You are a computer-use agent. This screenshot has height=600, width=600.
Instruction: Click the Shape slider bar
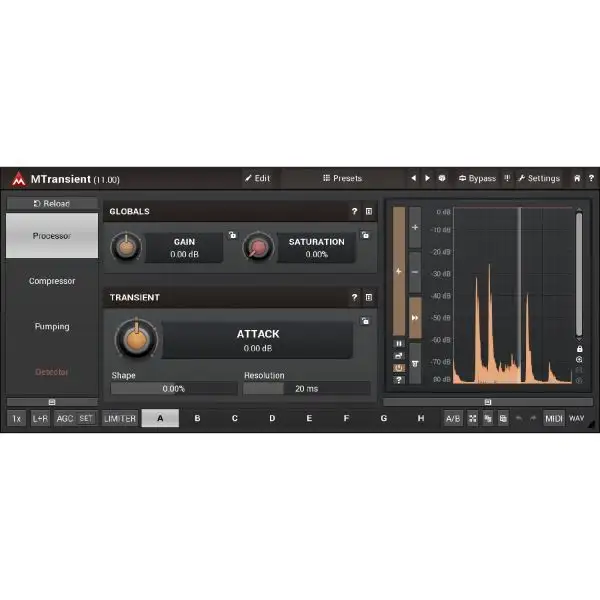click(x=174, y=389)
